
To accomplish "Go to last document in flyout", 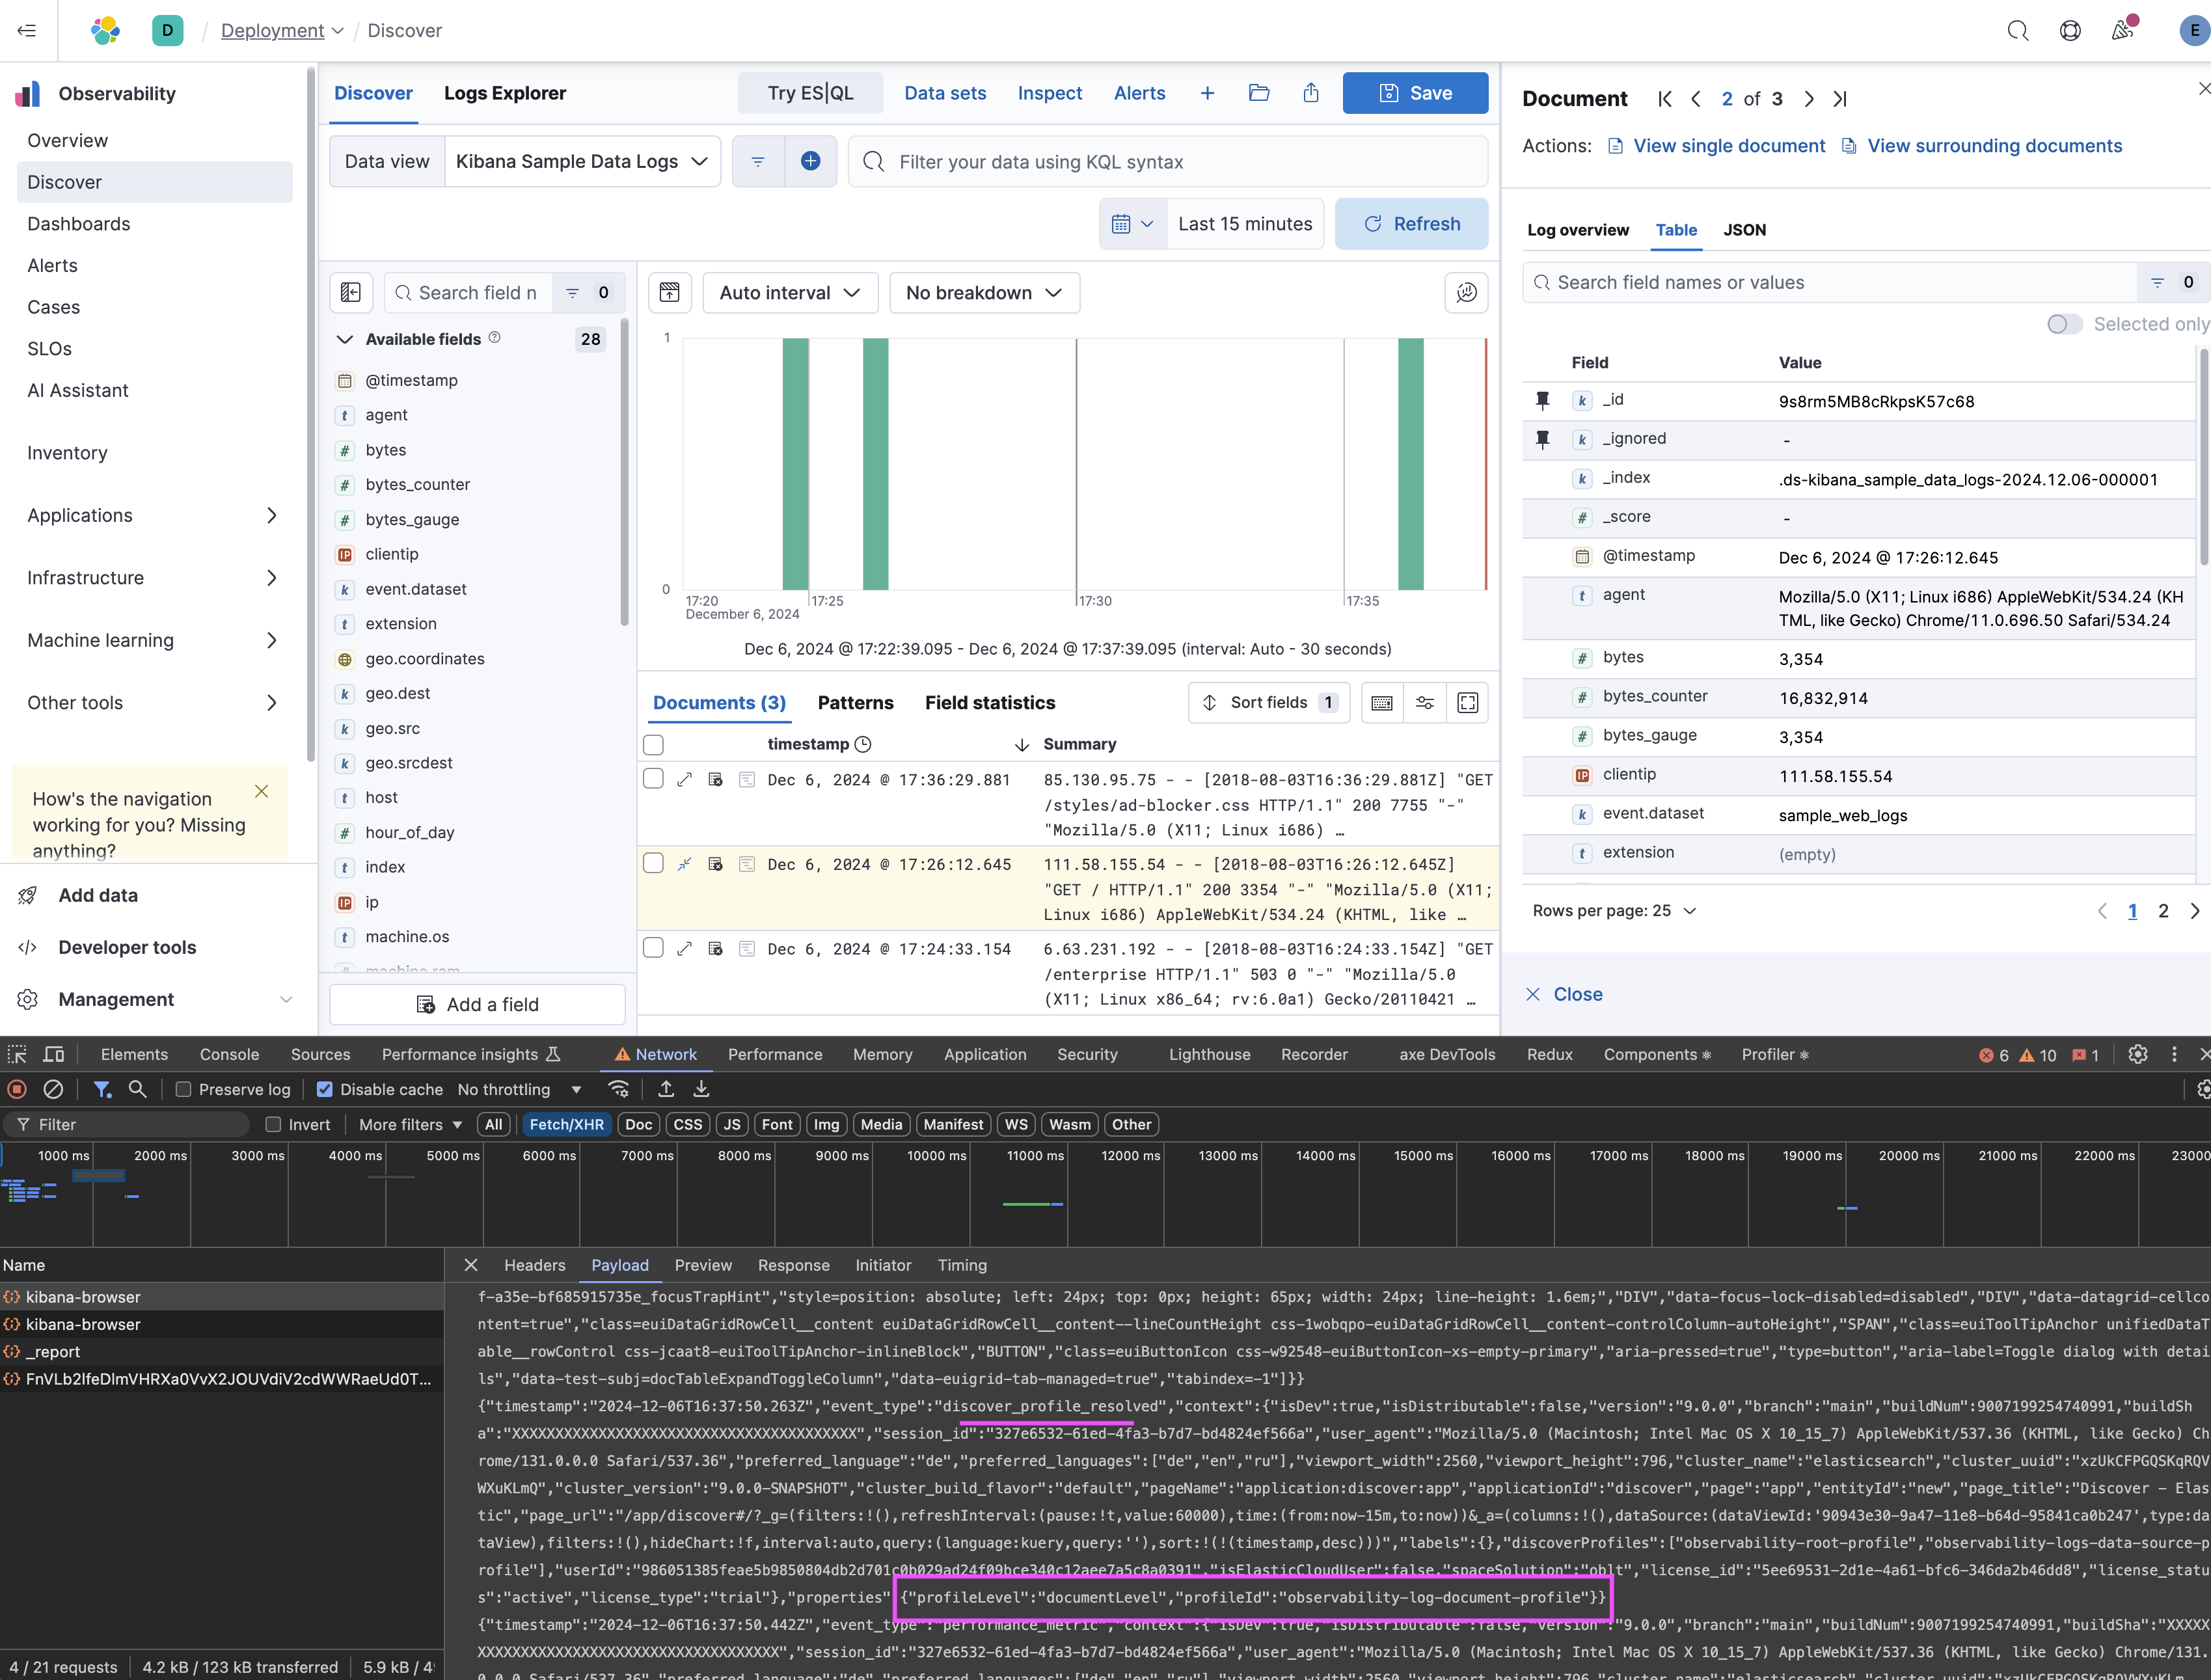I will (x=1840, y=99).
